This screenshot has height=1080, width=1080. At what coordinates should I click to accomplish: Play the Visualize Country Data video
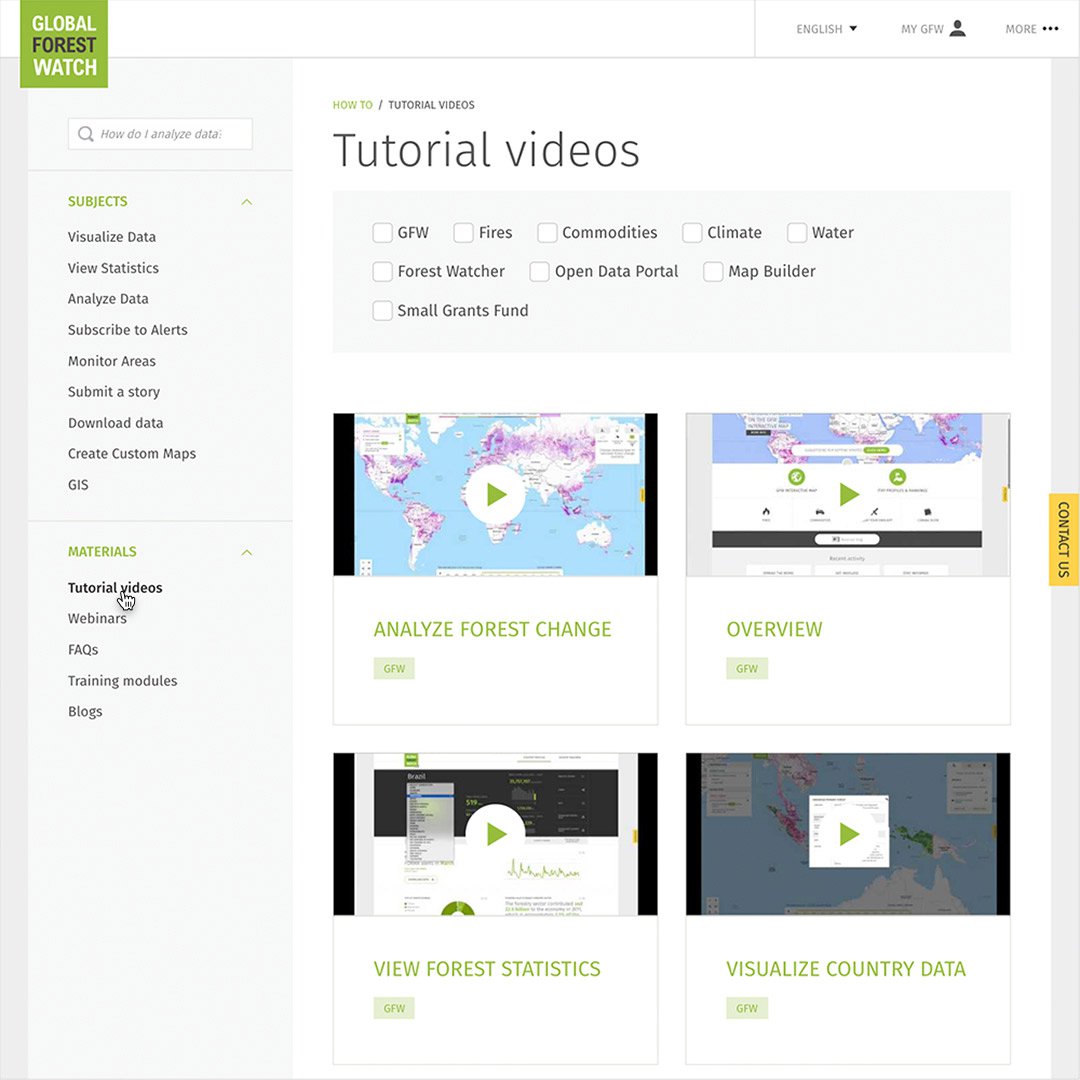[848, 834]
